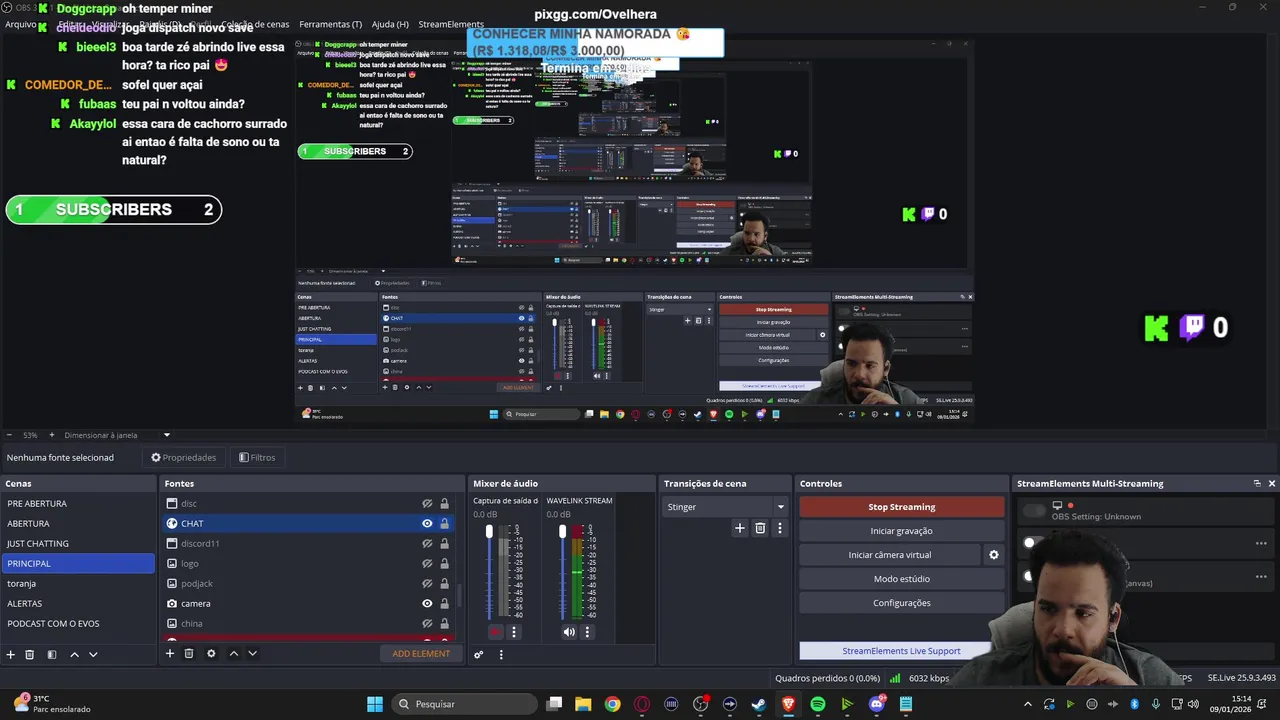Open Filtros for the source

[x=257, y=457]
